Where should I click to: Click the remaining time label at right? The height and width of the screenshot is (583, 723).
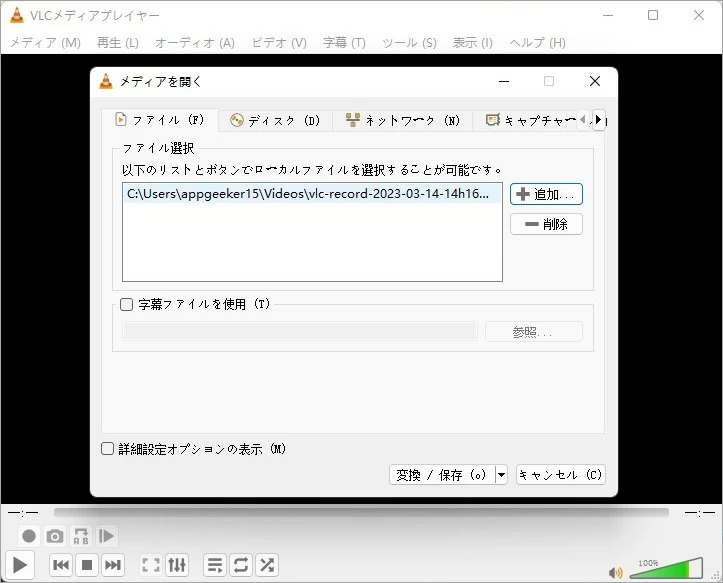(x=699, y=512)
